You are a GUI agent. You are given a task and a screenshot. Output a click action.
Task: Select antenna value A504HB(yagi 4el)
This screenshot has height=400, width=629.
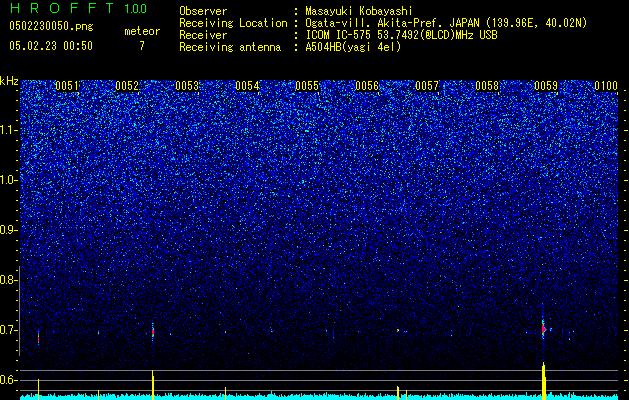[x=353, y=47]
